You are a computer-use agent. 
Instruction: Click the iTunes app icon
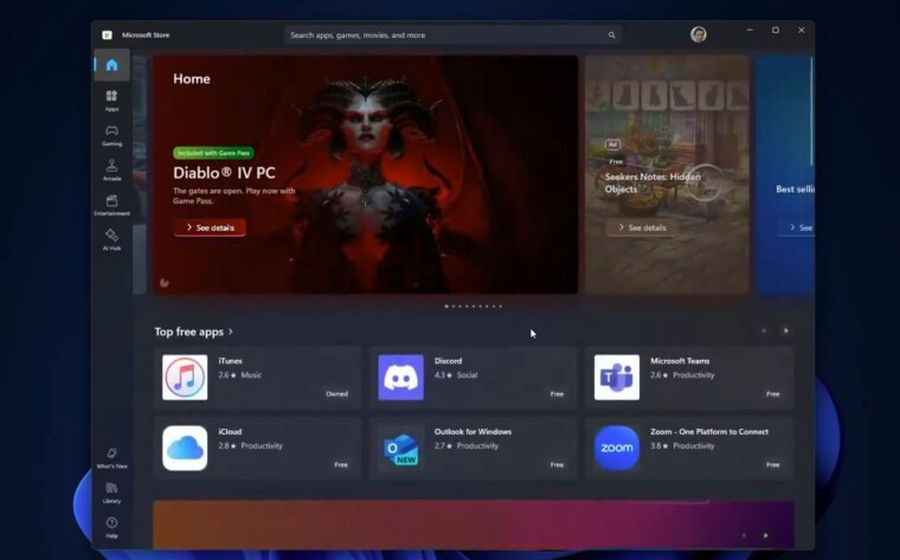click(x=185, y=377)
